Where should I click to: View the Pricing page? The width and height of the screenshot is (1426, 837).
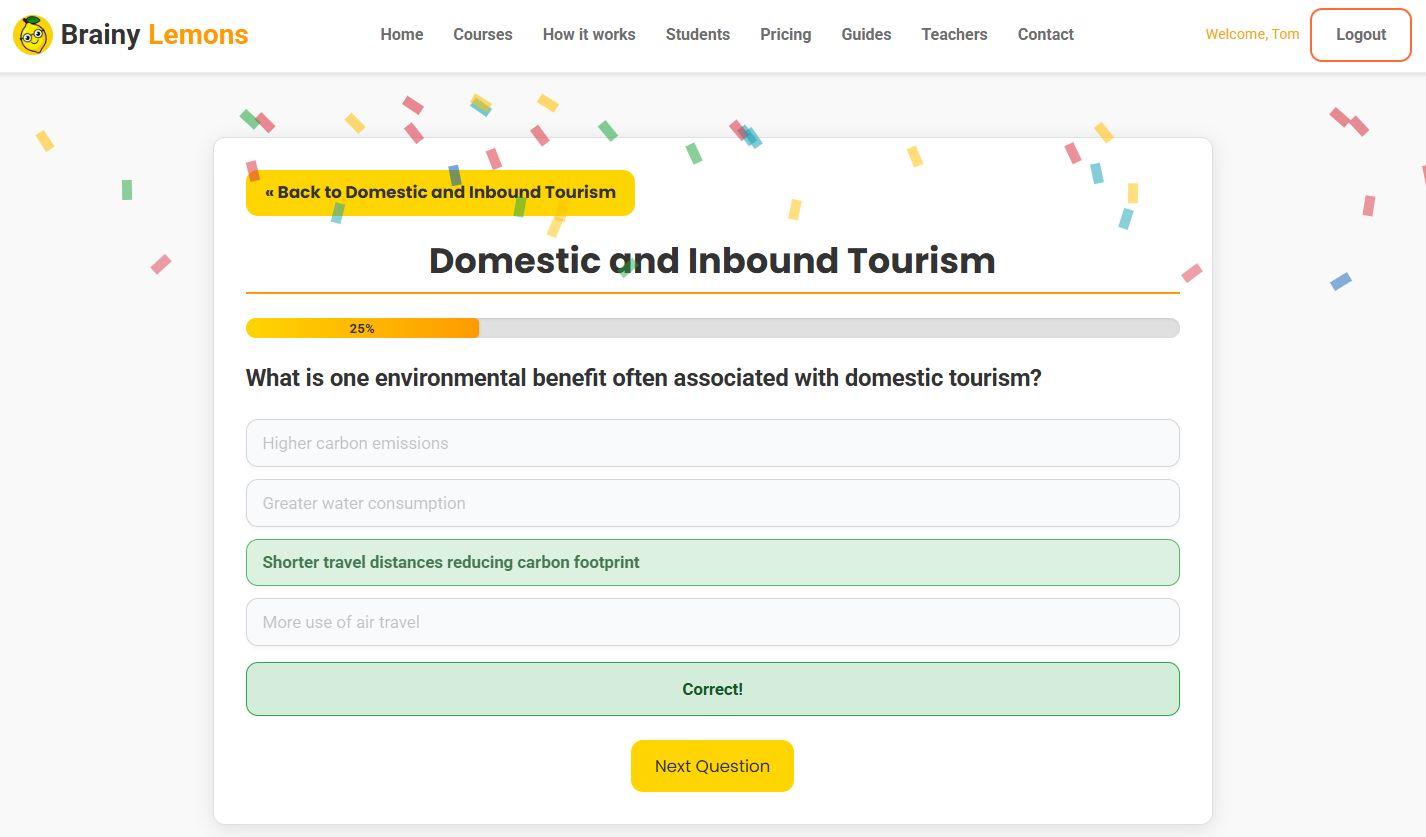[786, 34]
